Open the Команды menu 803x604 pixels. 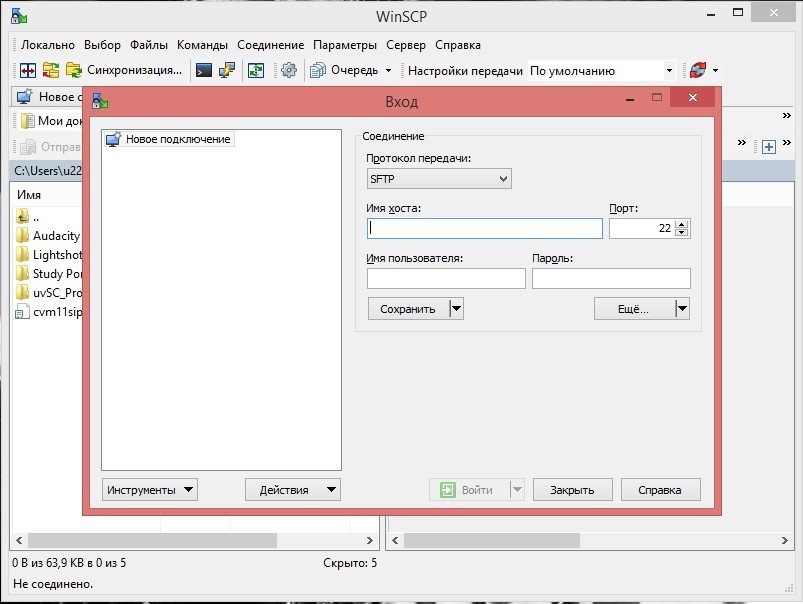202,45
